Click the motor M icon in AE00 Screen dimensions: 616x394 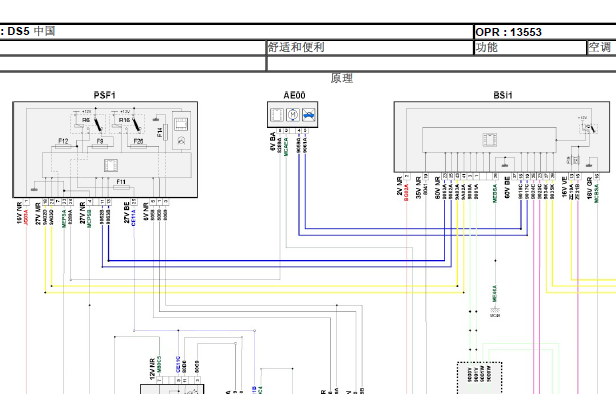pos(293,115)
